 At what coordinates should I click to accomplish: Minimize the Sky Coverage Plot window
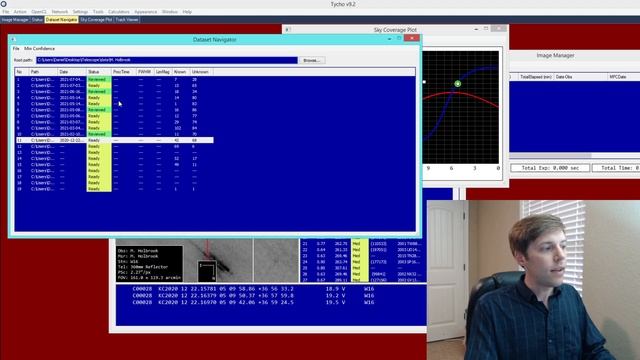[x=476, y=29]
